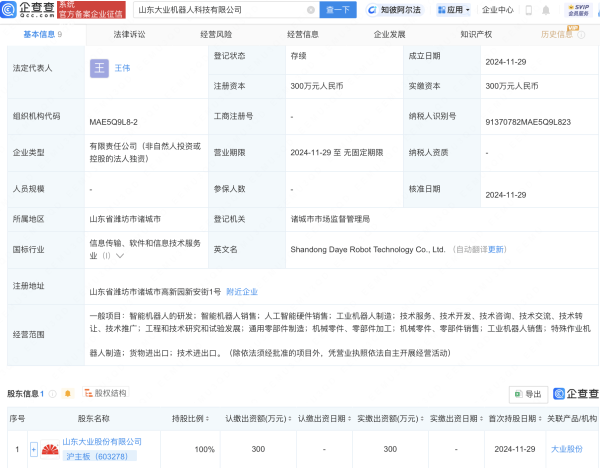Click the 存续 registration status value
The width and height of the screenshot is (600, 468).
(298, 56)
